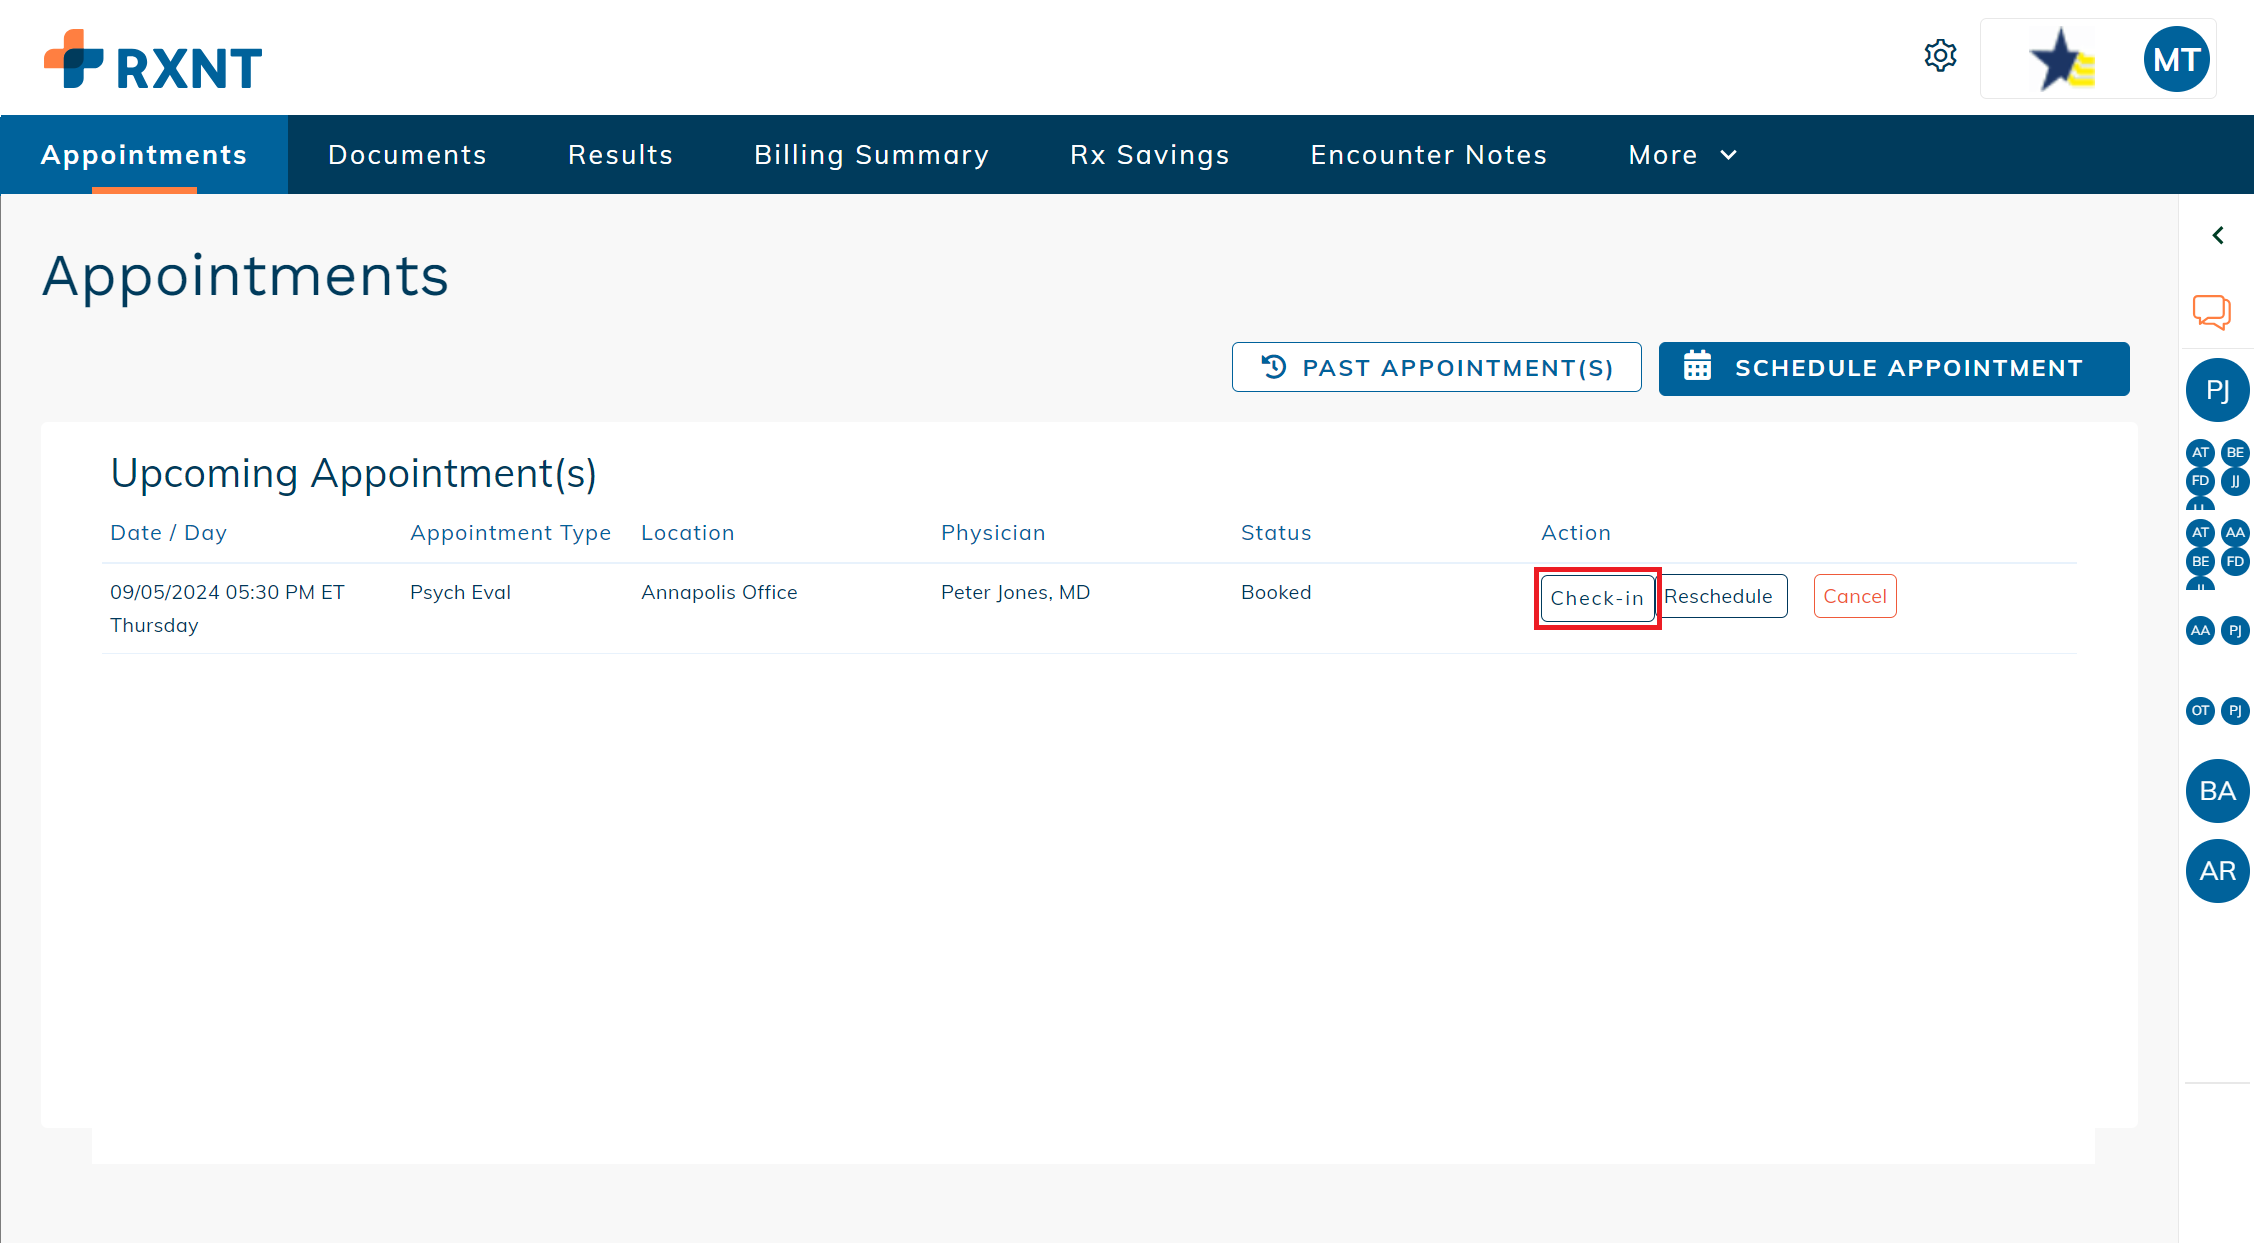
Task: Click the 'Thursday' day text
Action: point(154,625)
